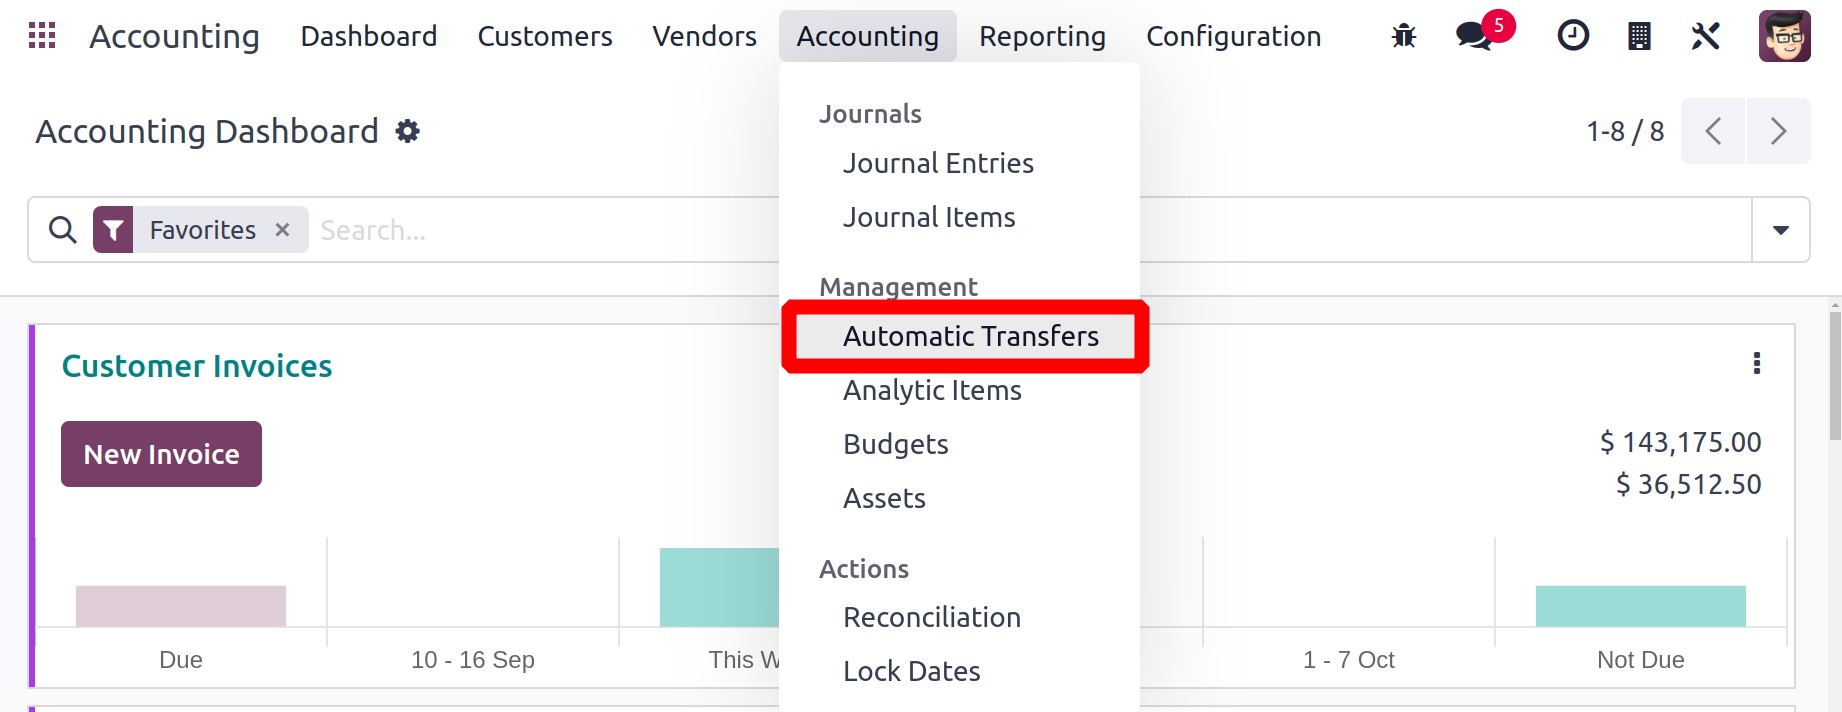Expand the search options dropdown arrow
This screenshot has height=712, width=1842.
pos(1780,230)
